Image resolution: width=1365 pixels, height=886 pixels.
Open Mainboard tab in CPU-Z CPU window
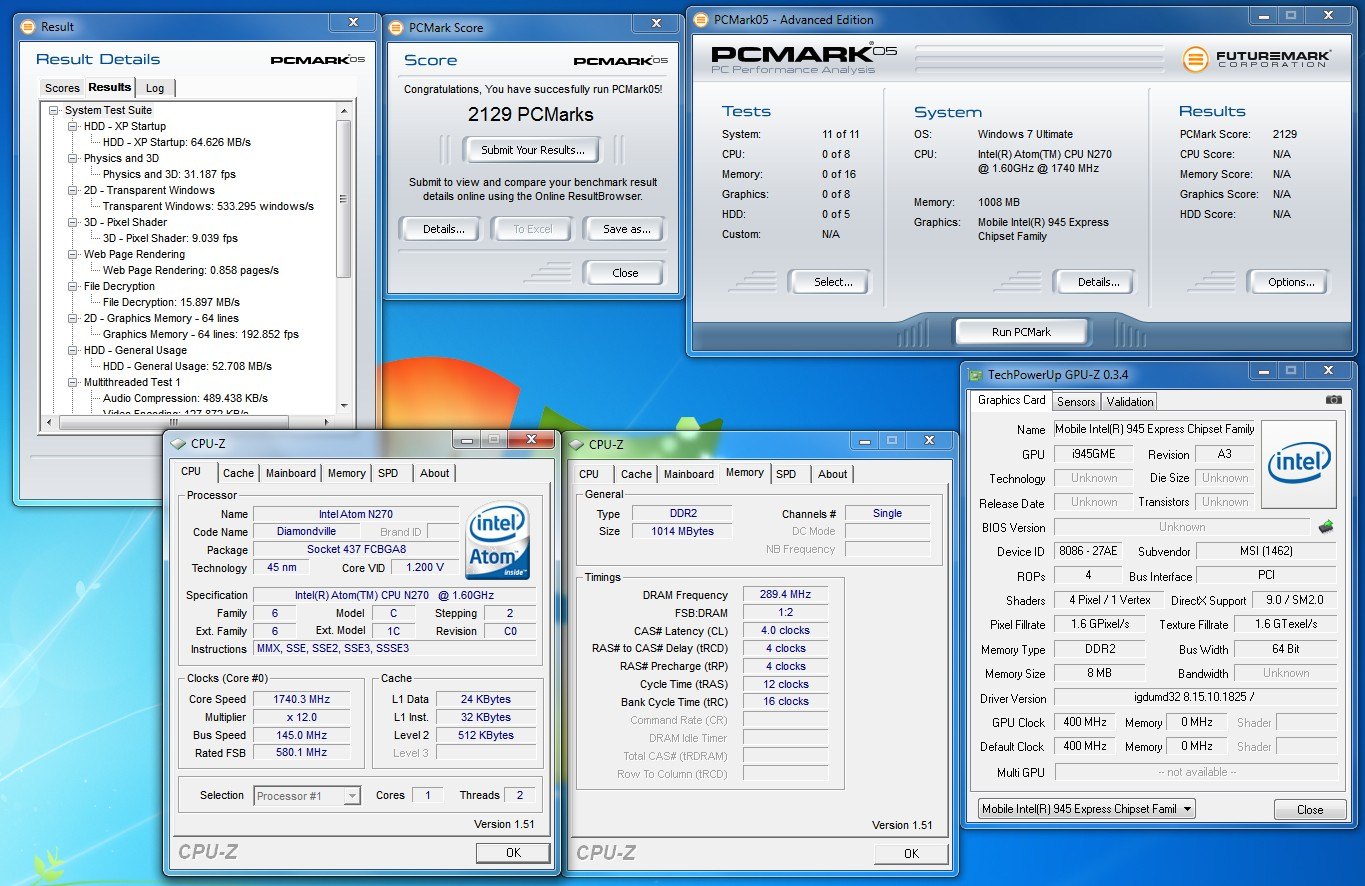[x=291, y=473]
